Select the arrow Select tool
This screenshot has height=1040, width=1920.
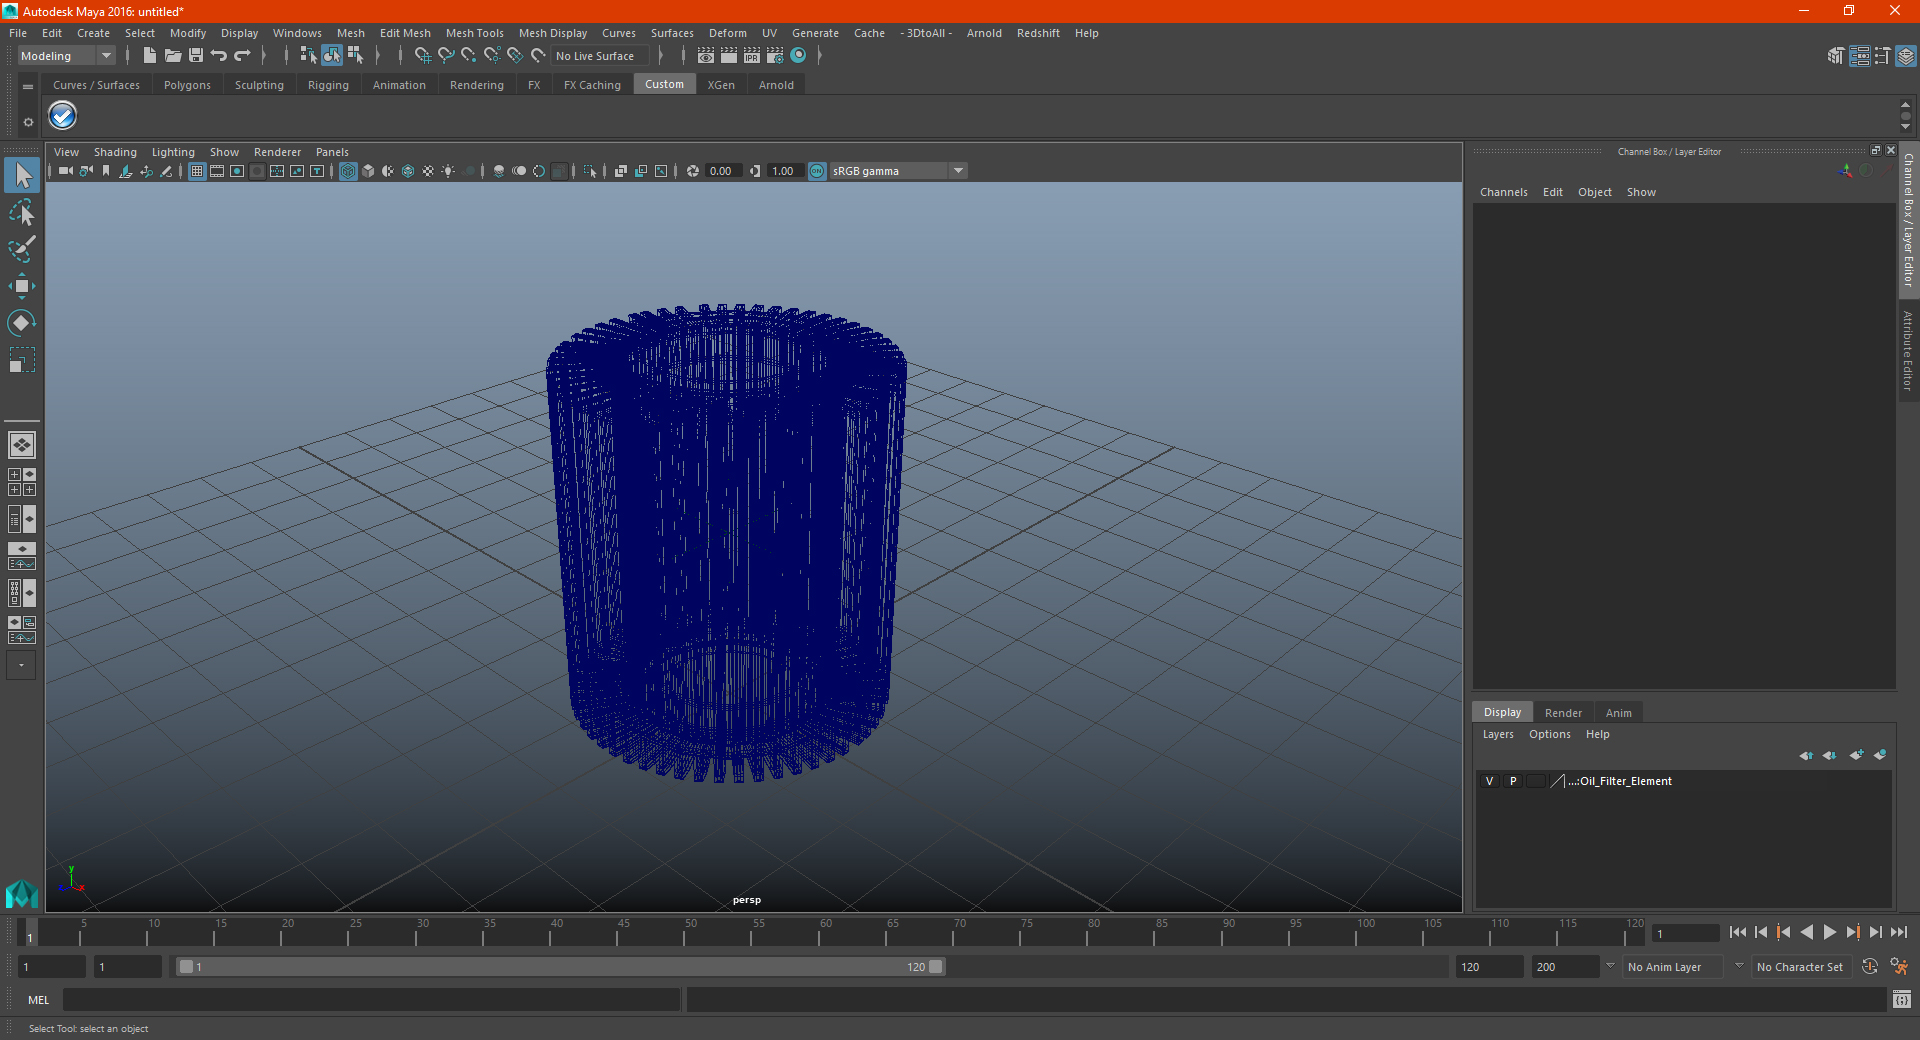[x=22, y=175]
